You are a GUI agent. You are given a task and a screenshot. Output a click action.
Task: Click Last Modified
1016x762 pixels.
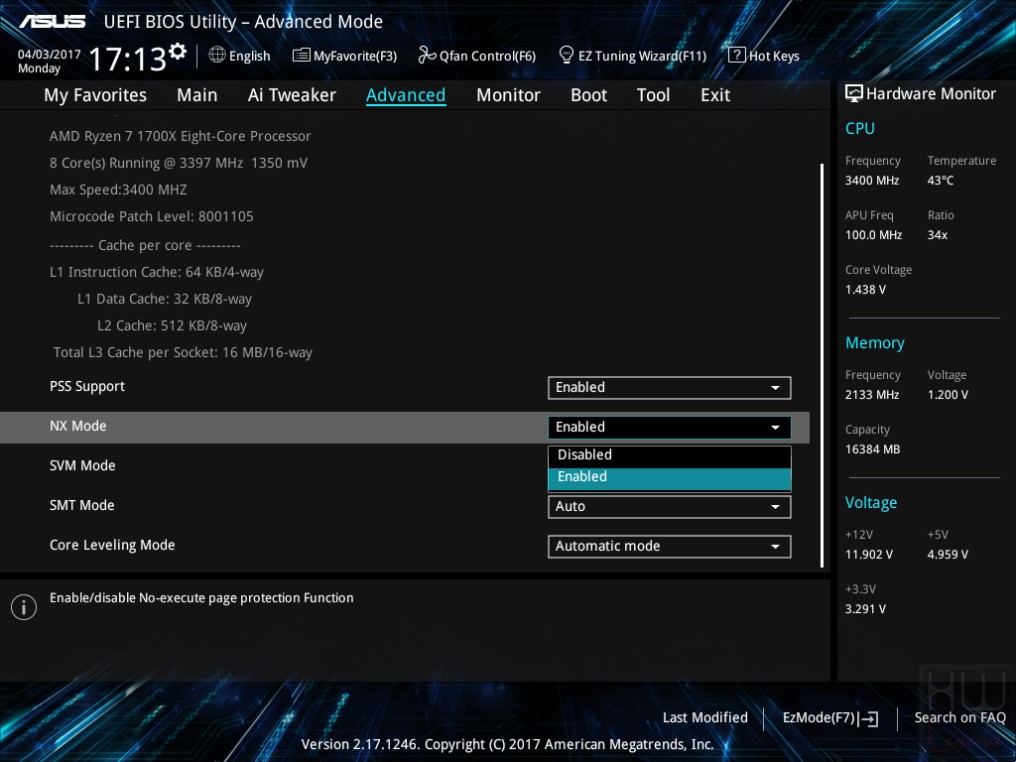pos(705,717)
